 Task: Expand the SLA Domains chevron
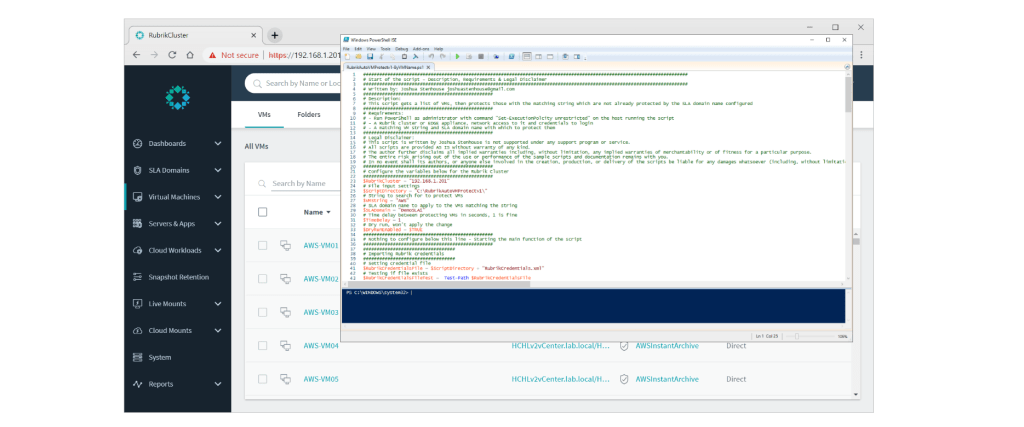[218, 170]
